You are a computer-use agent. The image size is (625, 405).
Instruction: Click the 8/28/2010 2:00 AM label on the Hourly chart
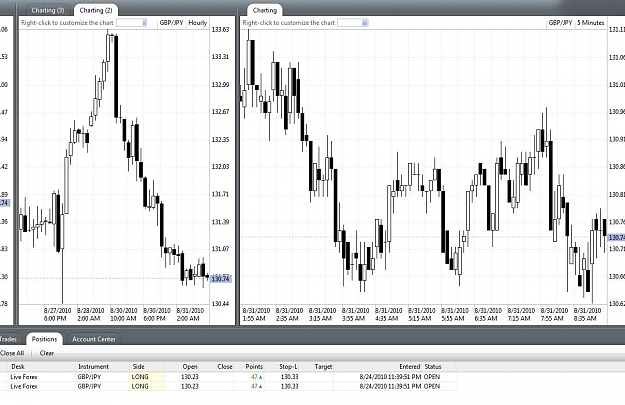pyautogui.click(x=90, y=315)
